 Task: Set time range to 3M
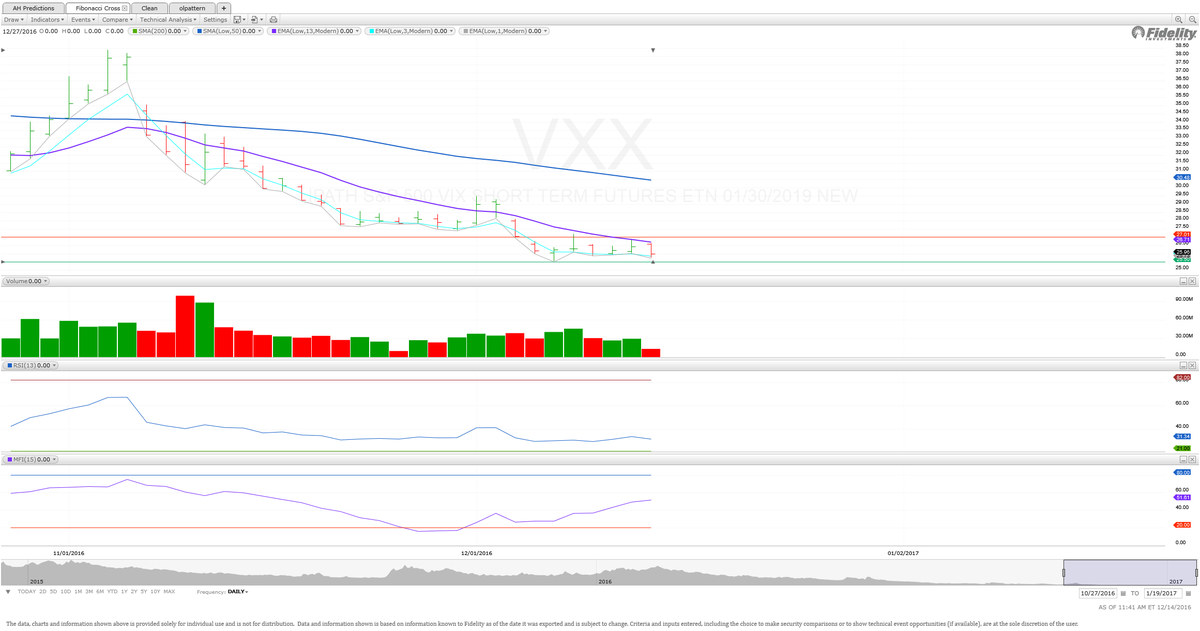[x=89, y=591]
